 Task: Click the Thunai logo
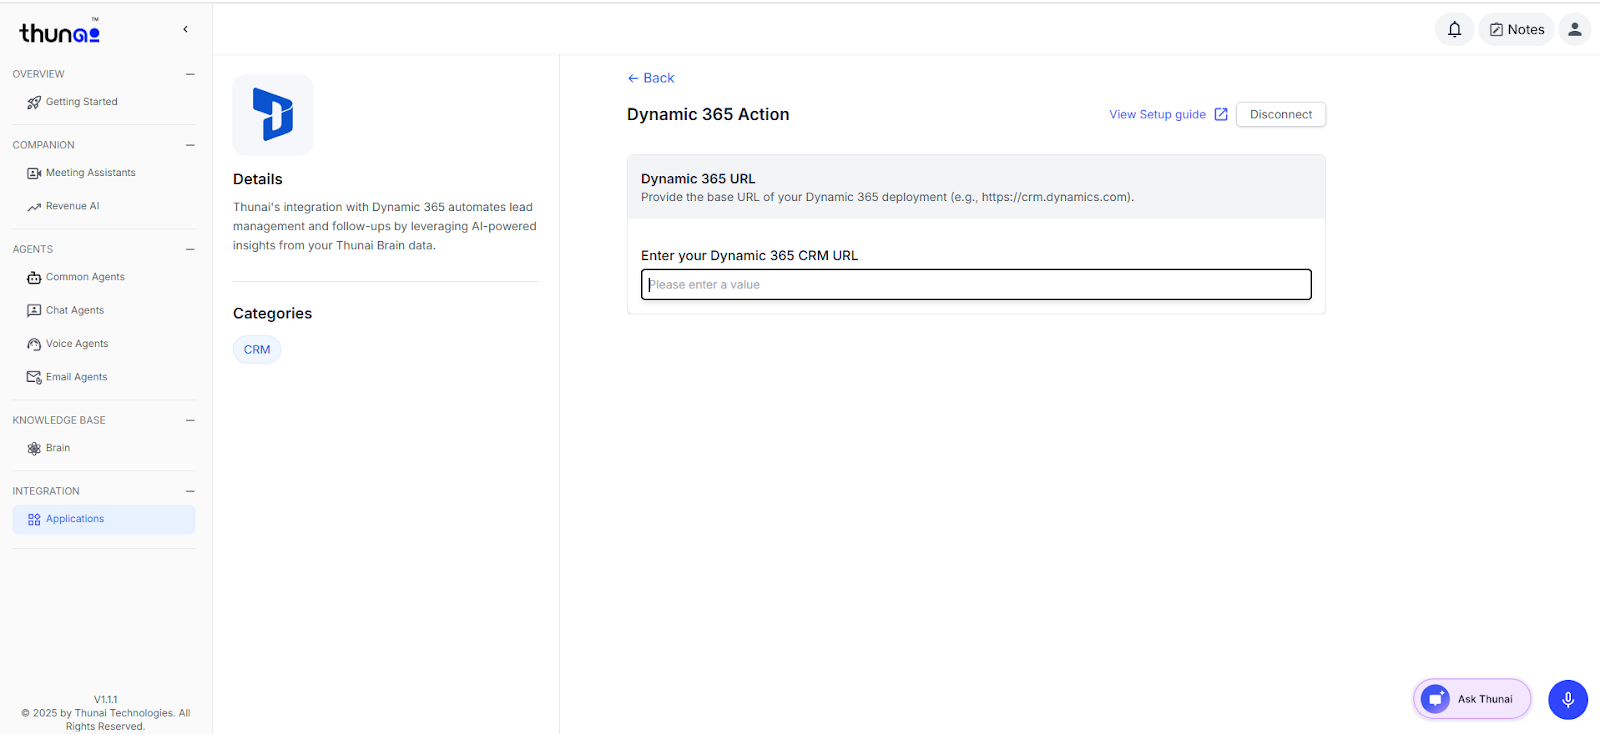tap(60, 32)
